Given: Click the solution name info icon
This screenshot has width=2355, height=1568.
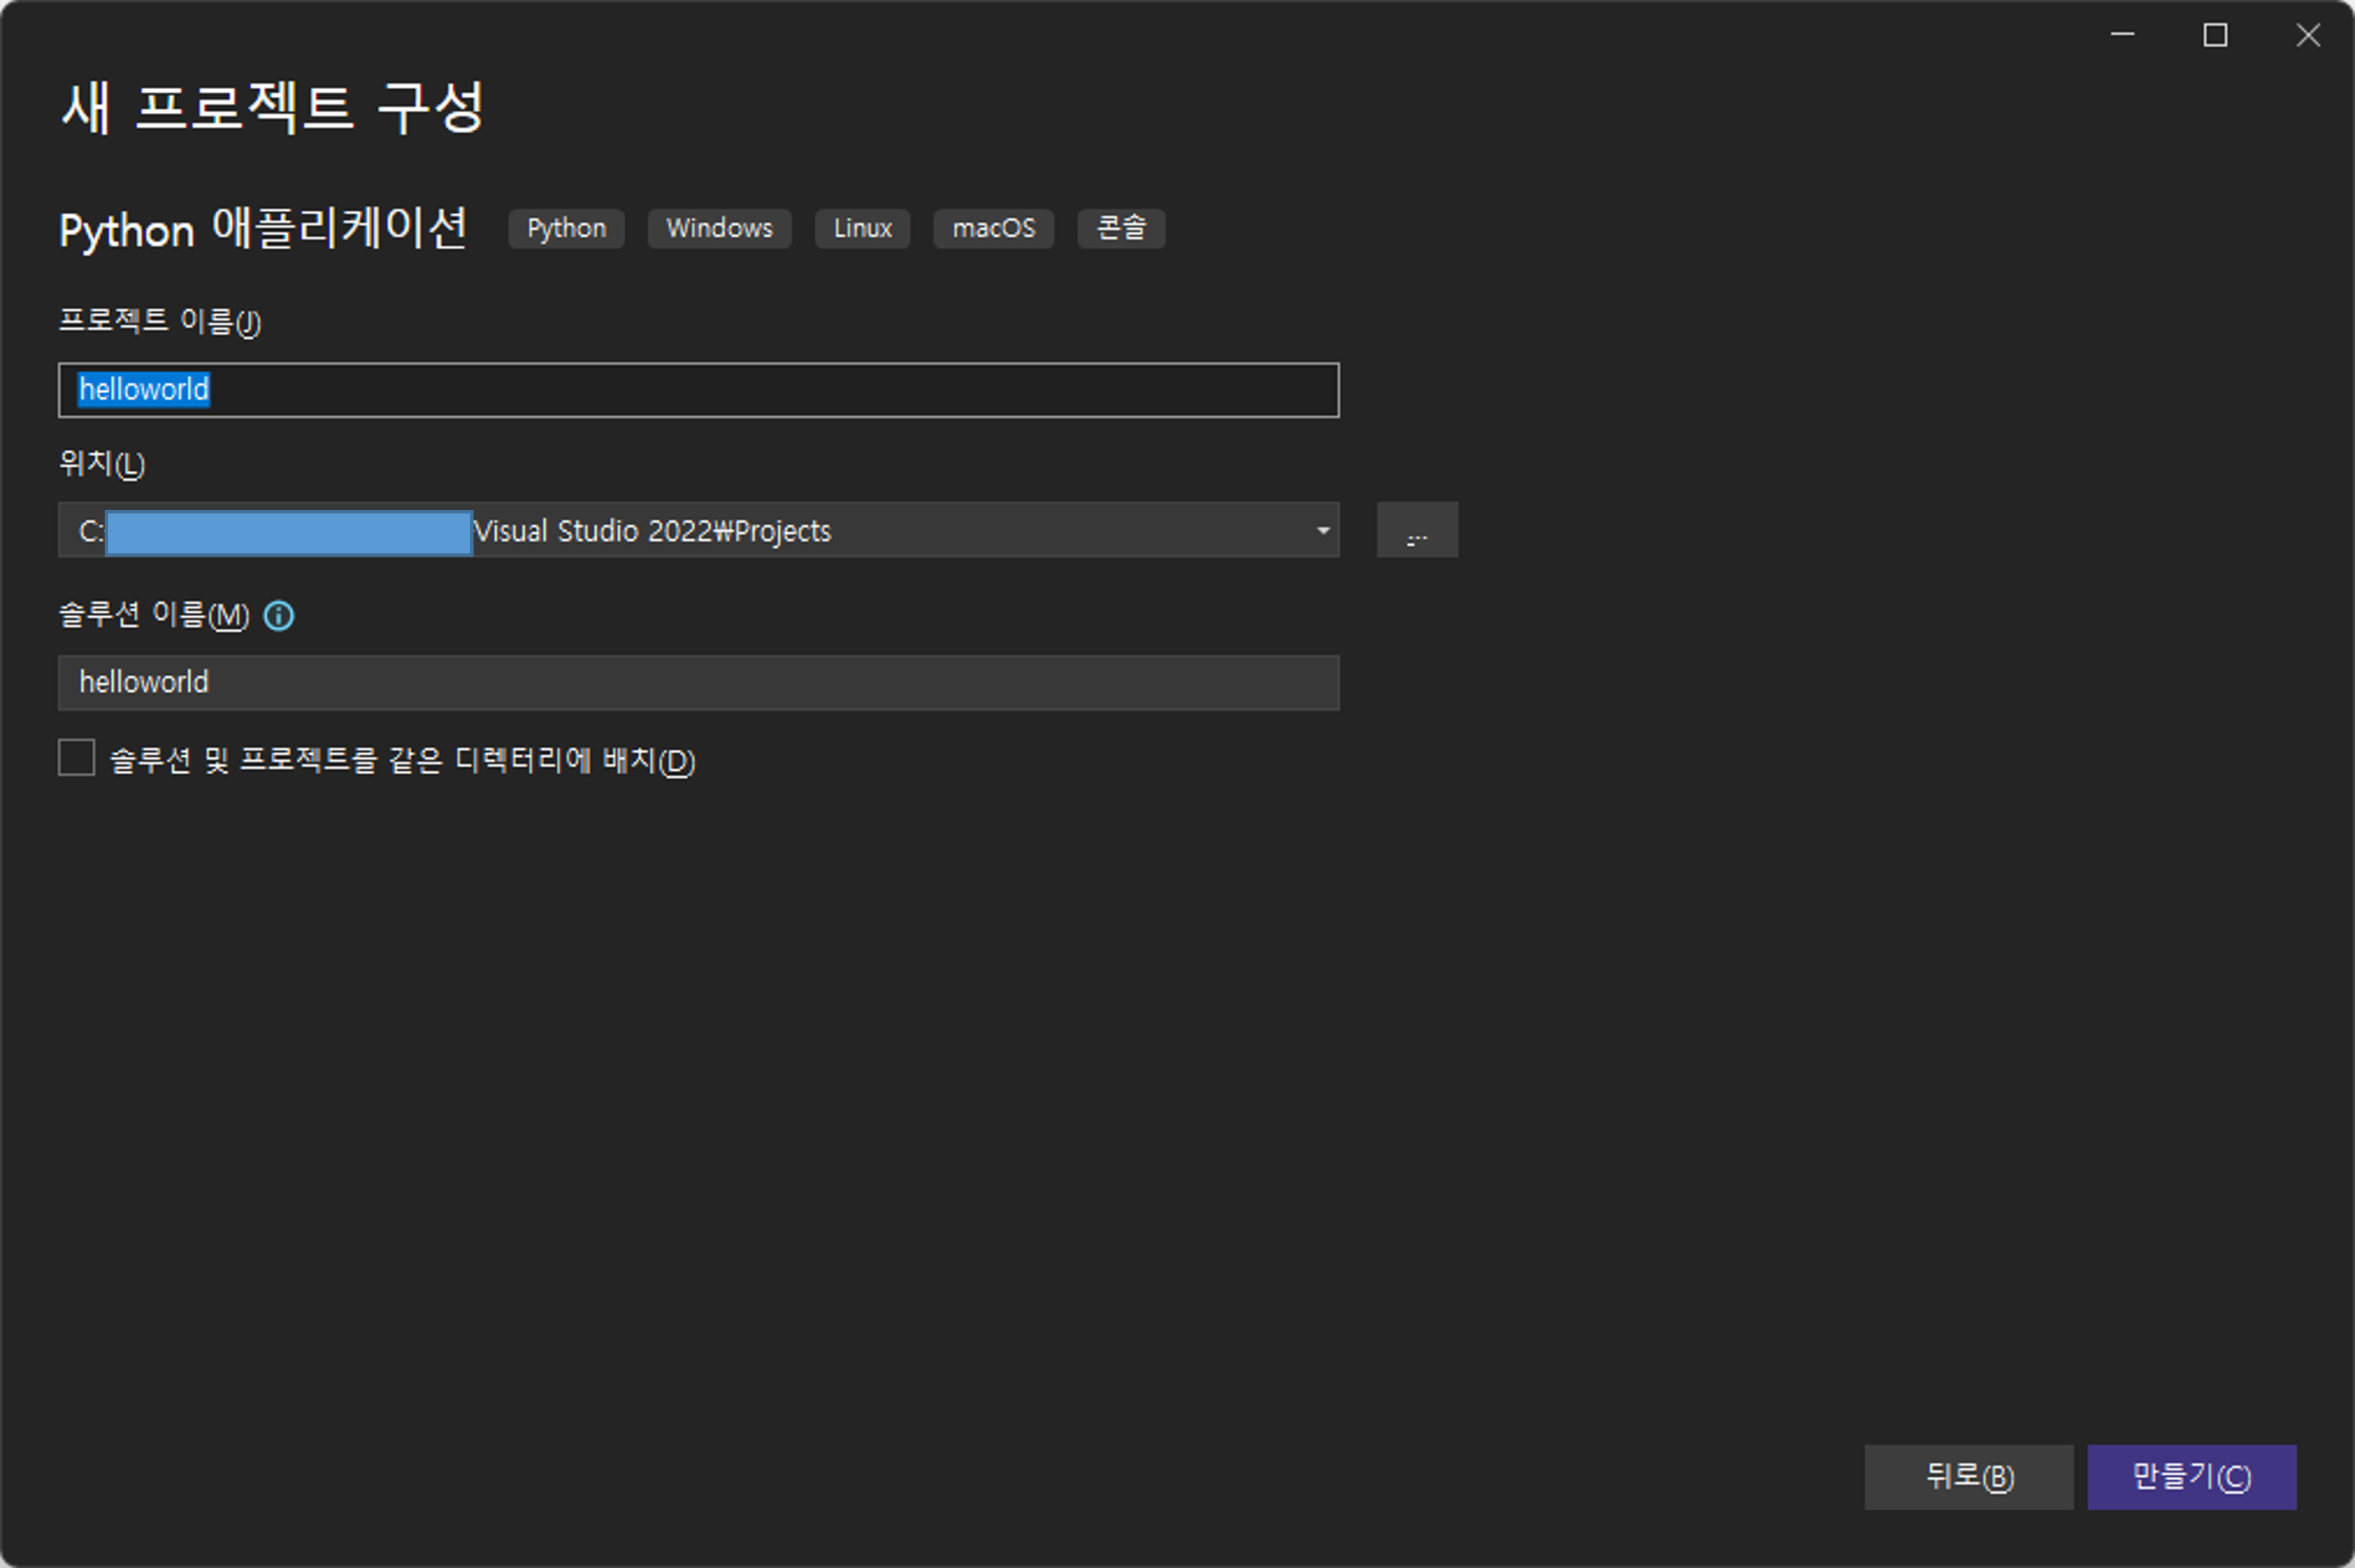Looking at the screenshot, I should tap(279, 615).
